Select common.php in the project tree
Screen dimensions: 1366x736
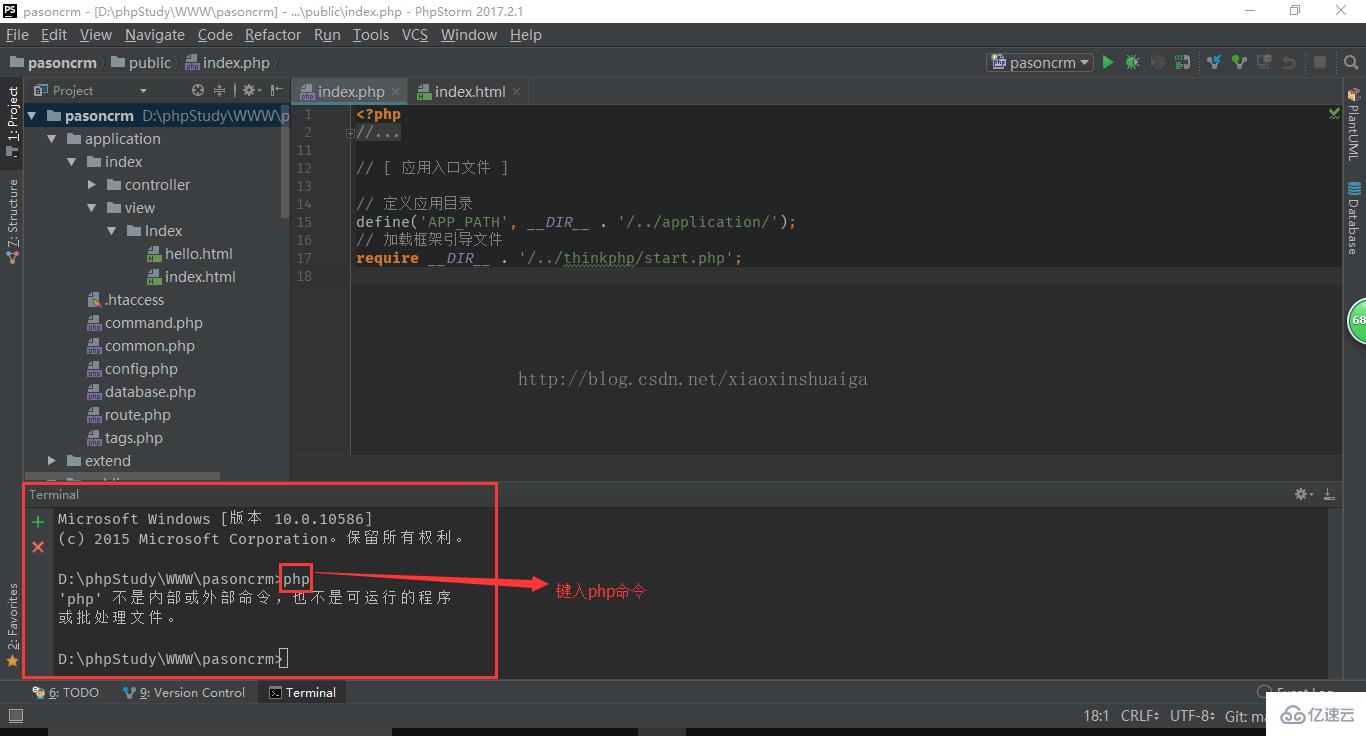[140, 346]
